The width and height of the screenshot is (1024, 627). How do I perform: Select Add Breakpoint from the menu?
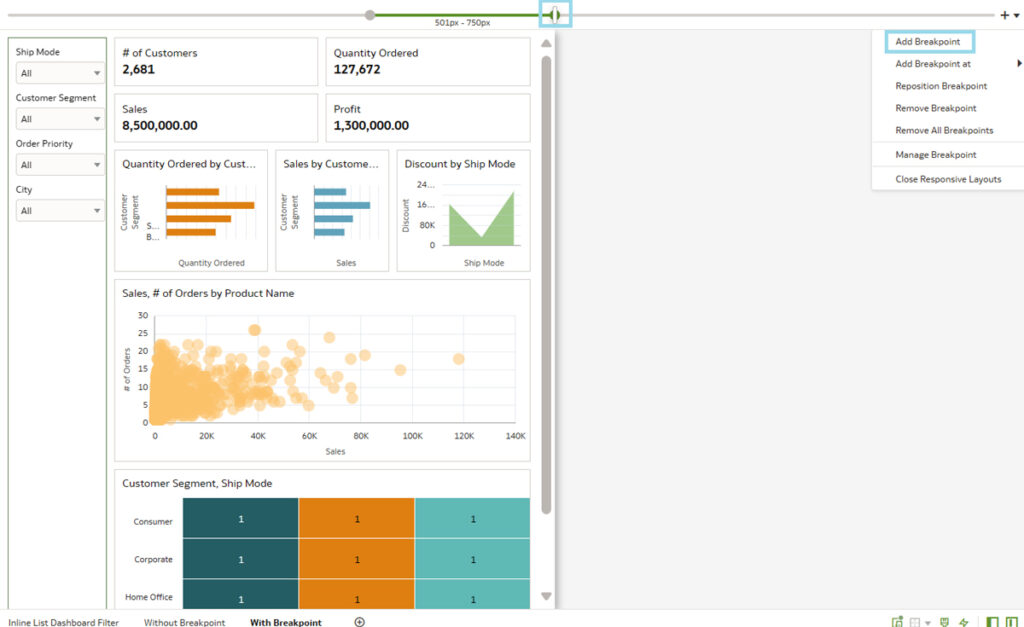(x=928, y=42)
